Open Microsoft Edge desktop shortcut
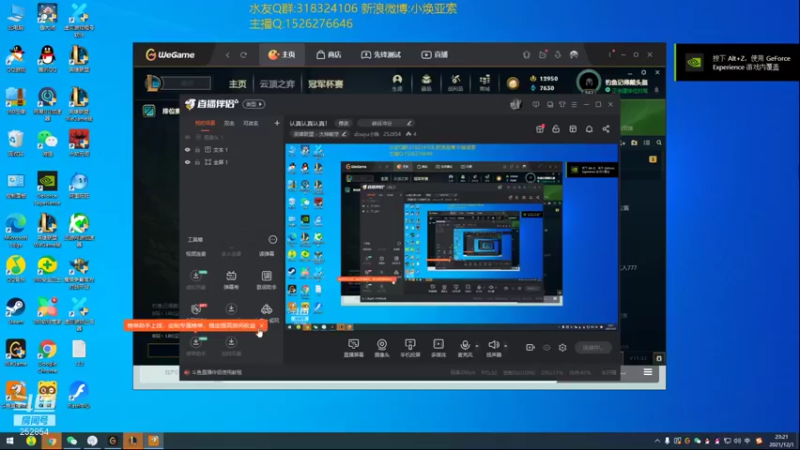This screenshot has height=450, width=800. [x=16, y=231]
